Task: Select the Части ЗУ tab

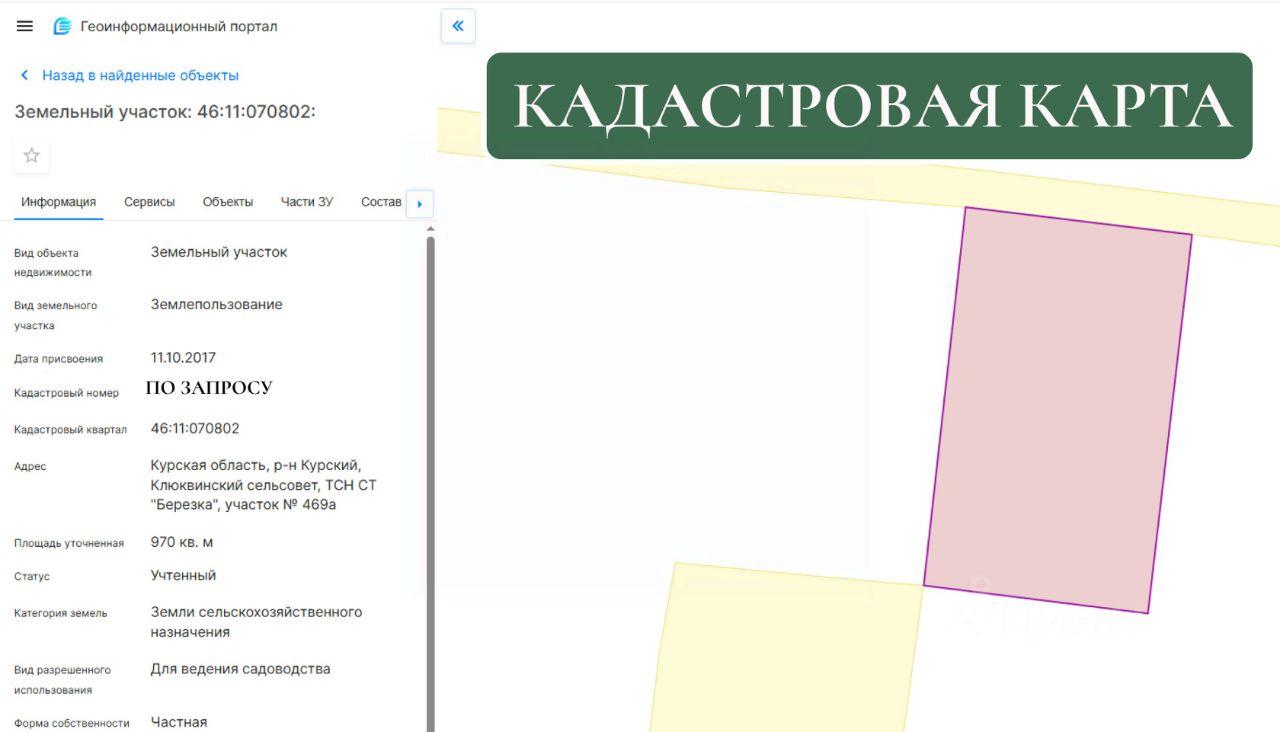Action: tap(307, 202)
